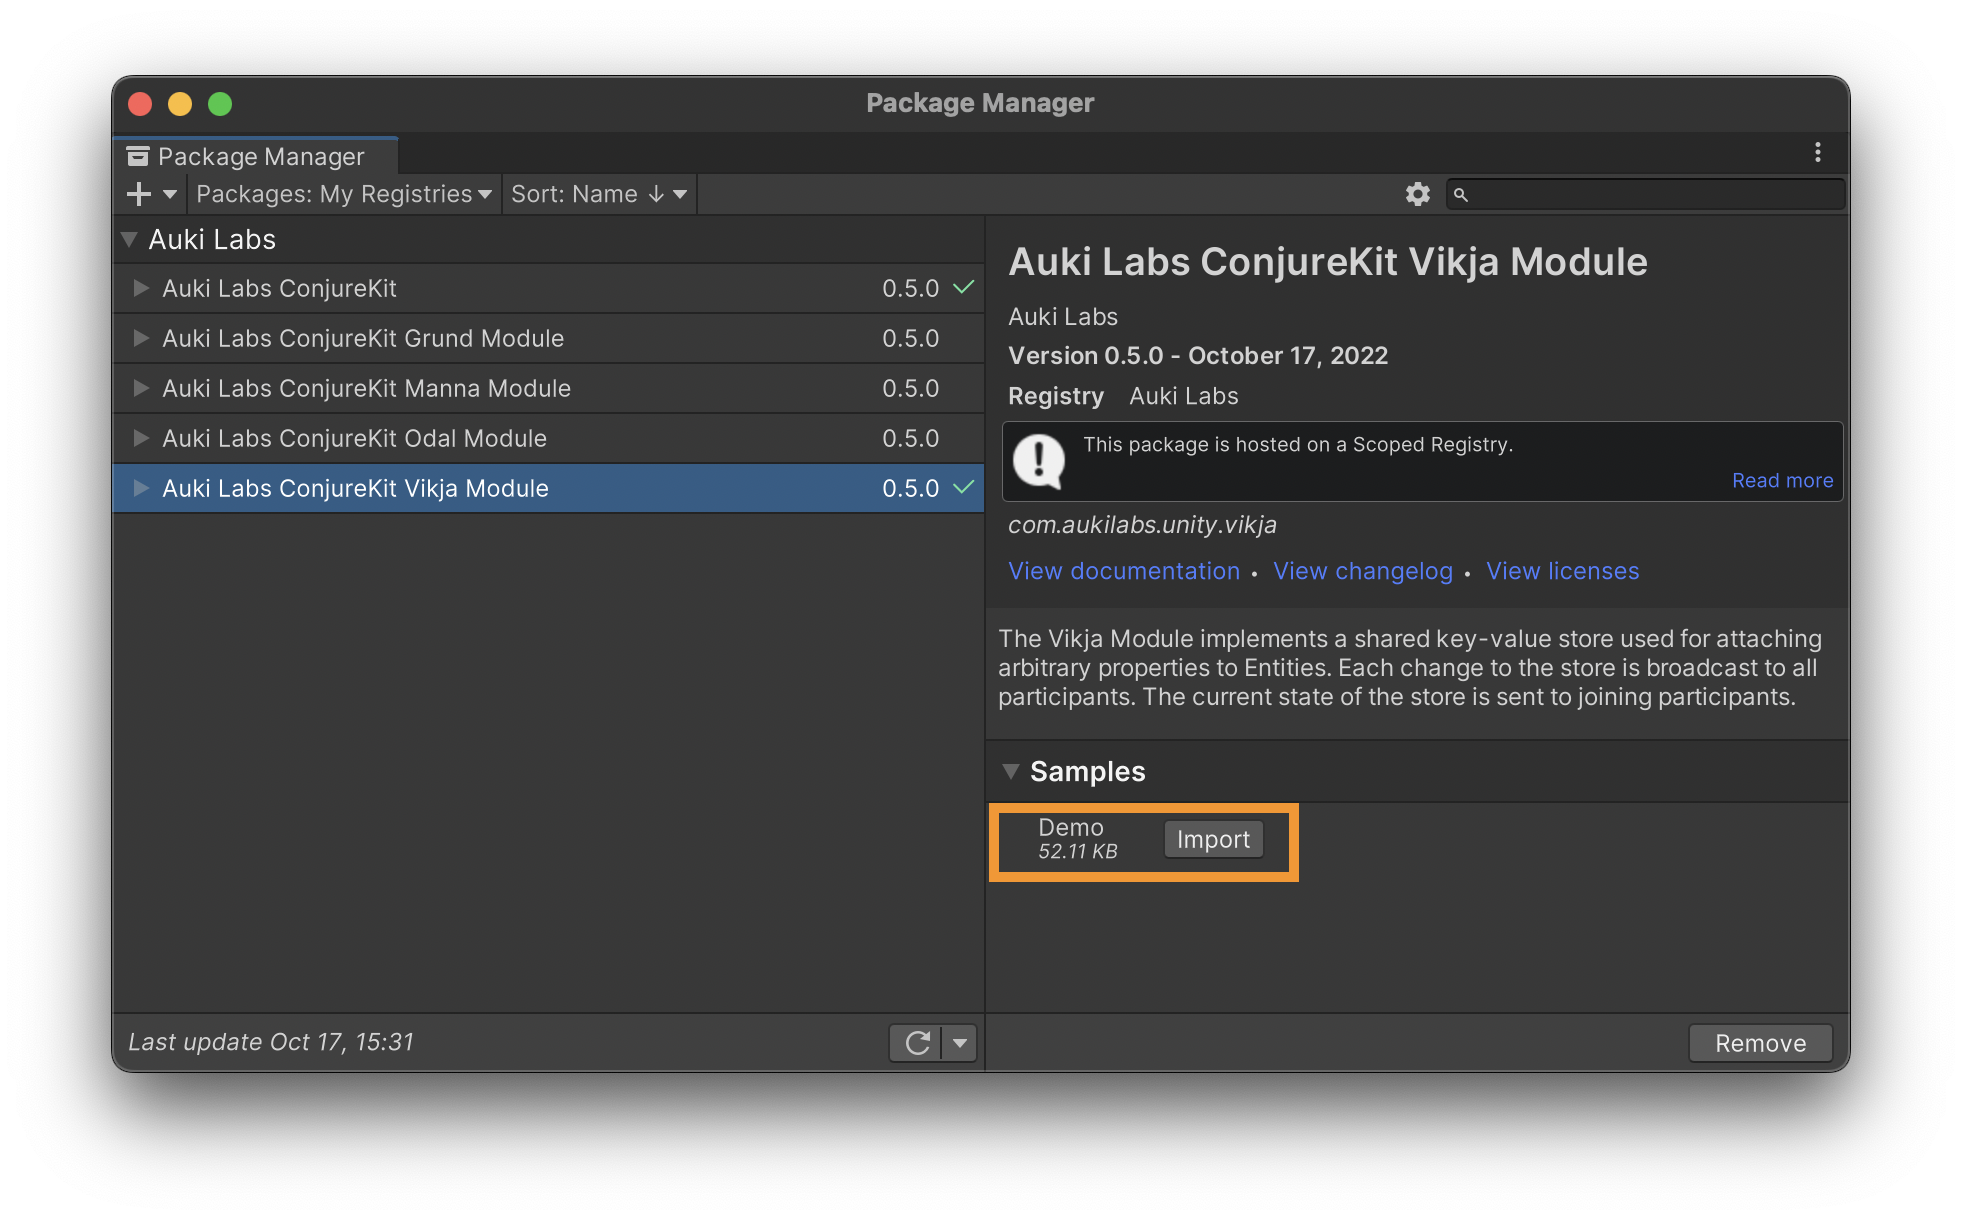Click the 52.11 KB sample size
The image size is (1962, 1220).
[x=1077, y=852]
